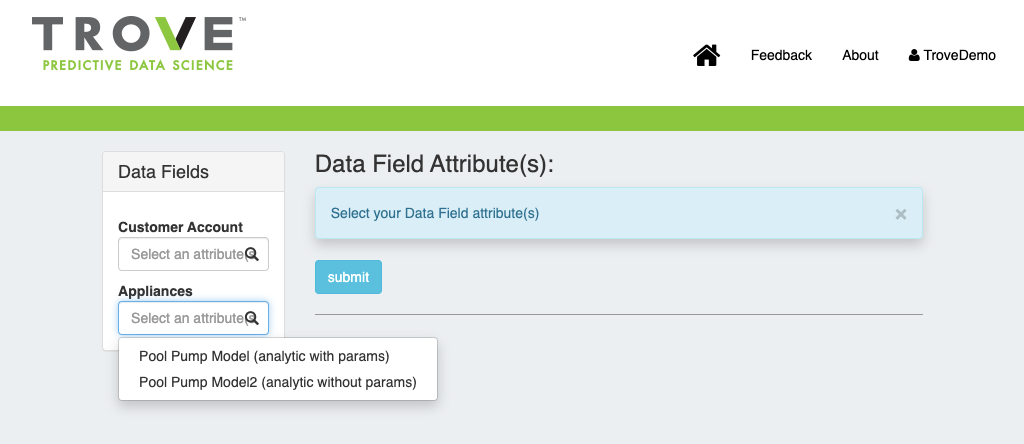The width and height of the screenshot is (1024, 444).
Task: Focus the Customer Account attribute field
Action: [185, 254]
